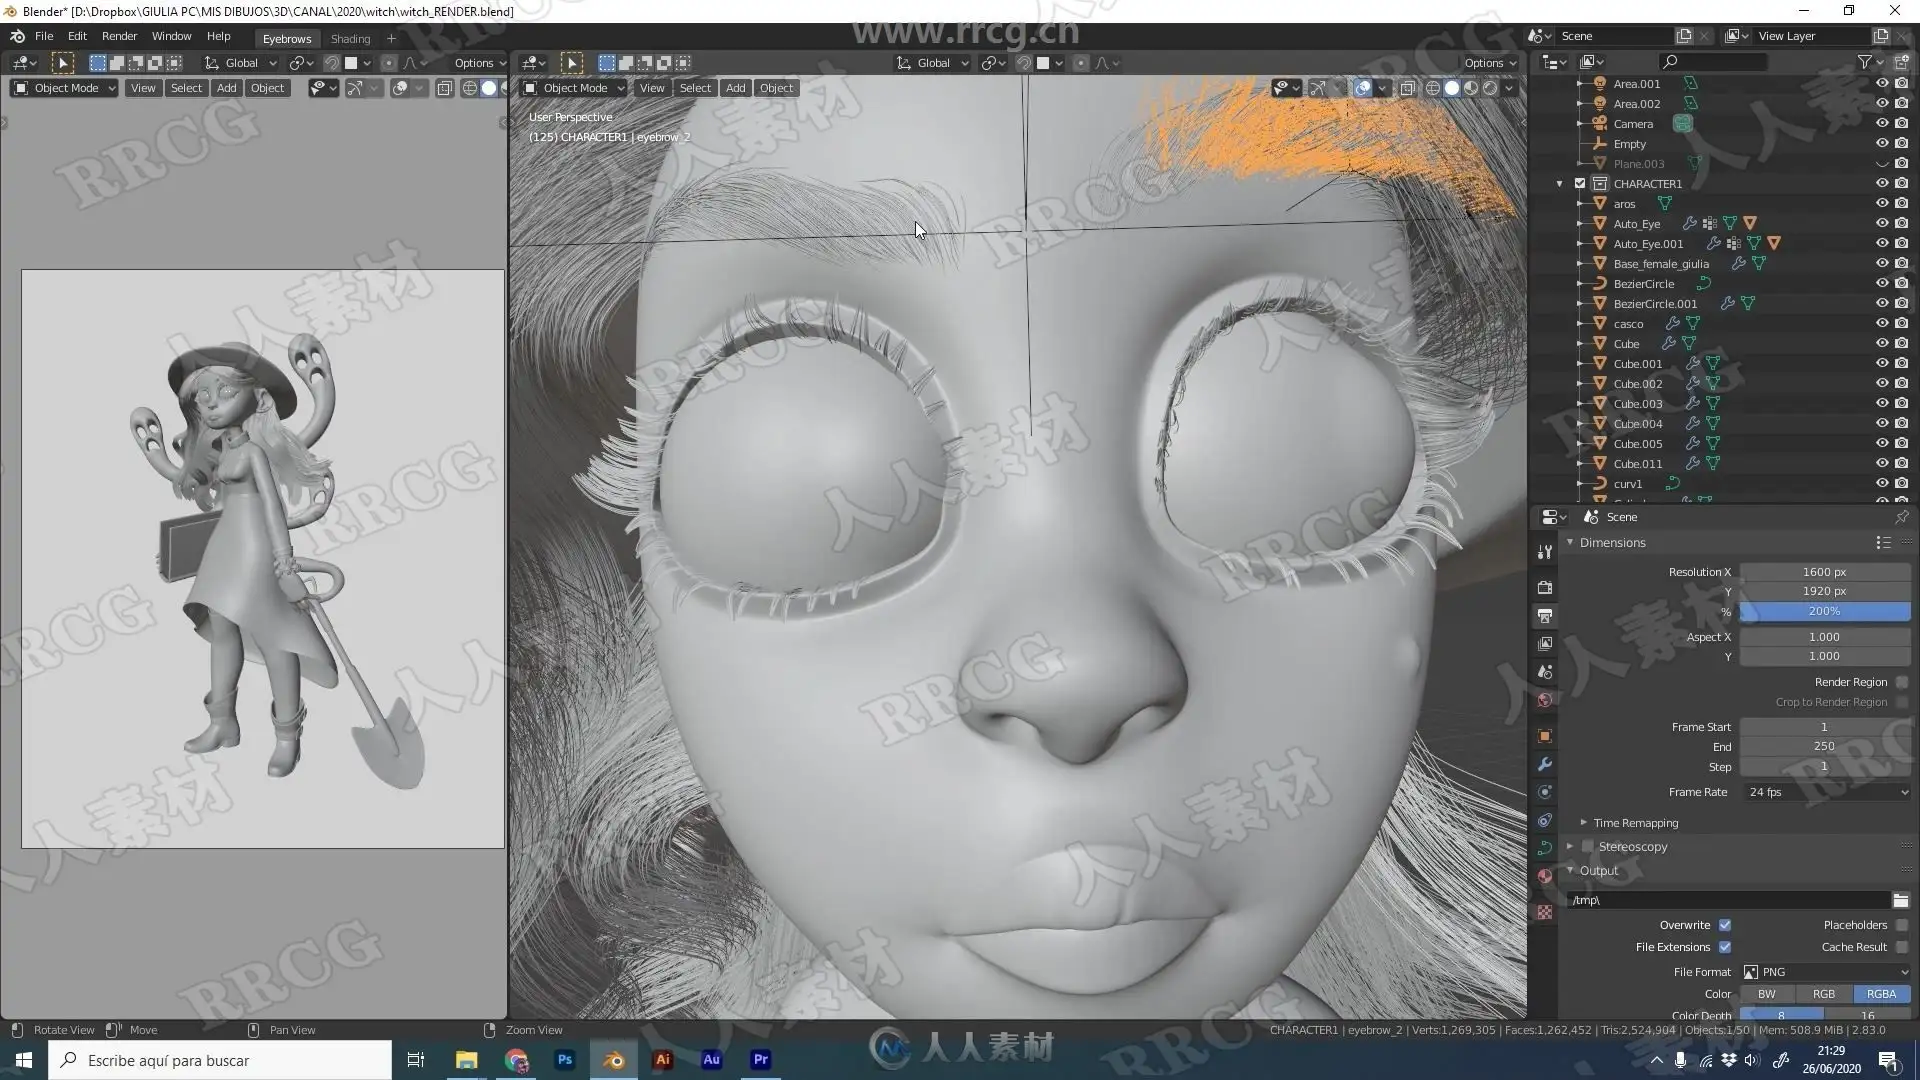Hide the casco object with eye icon
This screenshot has width=1920, height=1080.
(1881, 323)
